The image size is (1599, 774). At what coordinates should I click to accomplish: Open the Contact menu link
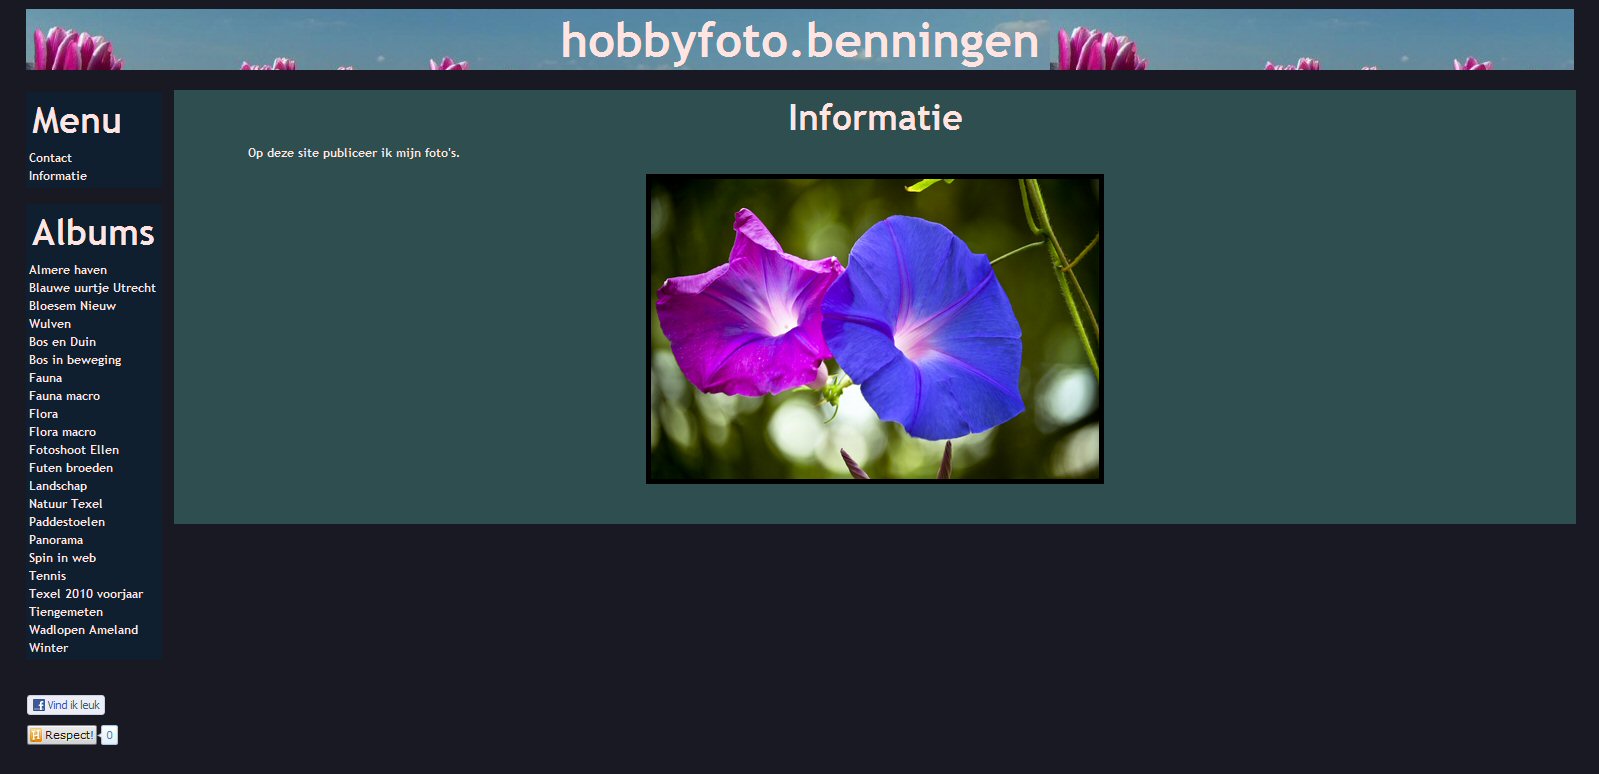click(x=50, y=158)
